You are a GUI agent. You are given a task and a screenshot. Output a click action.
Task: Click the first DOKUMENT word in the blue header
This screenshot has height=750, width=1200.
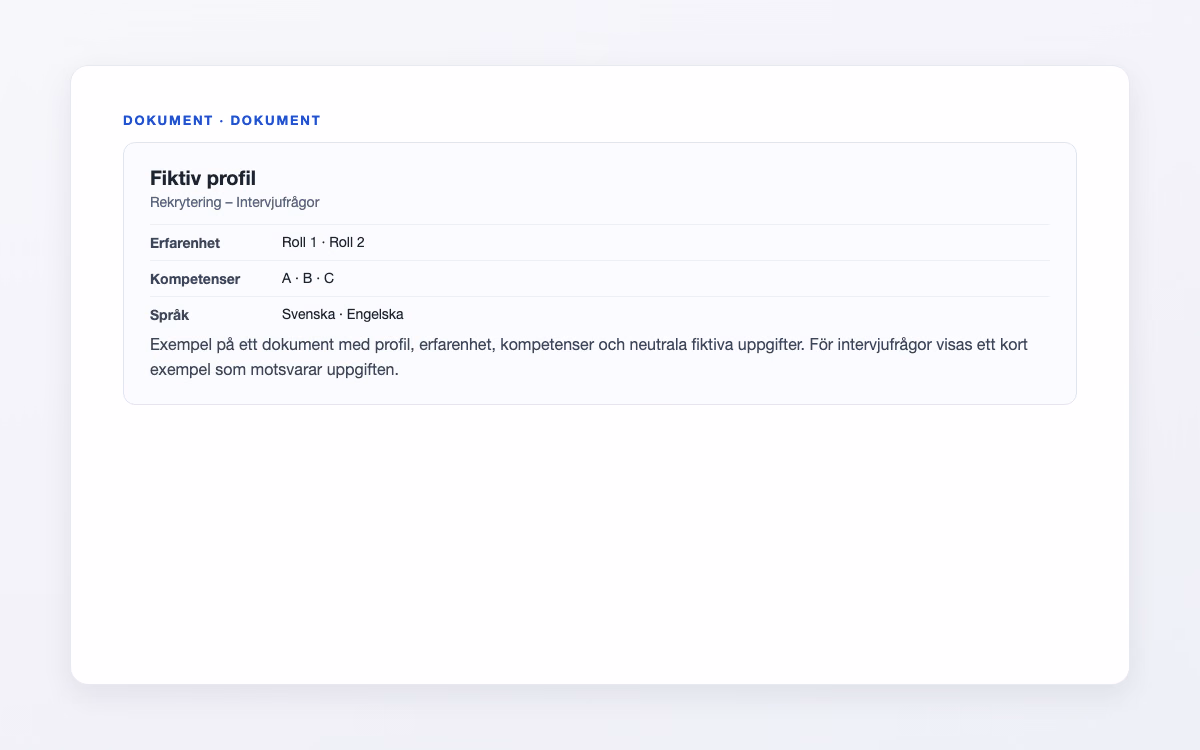168,120
